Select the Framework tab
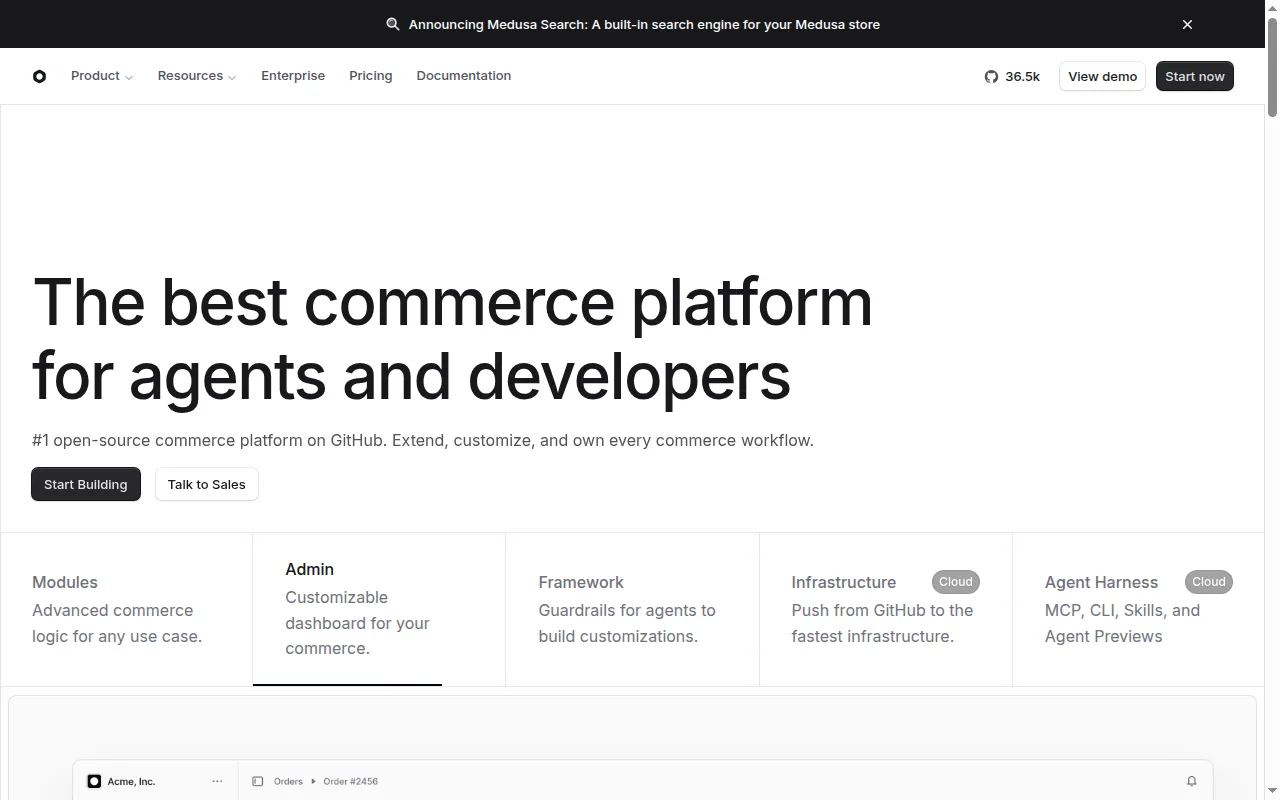This screenshot has width=1280, height=800. coord(632,609)
